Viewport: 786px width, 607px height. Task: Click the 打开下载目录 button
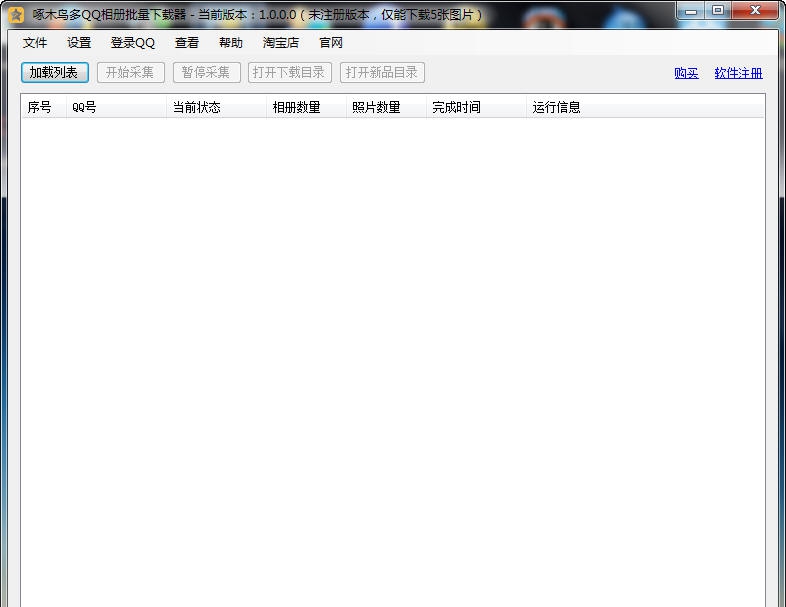click(x=290, y=73)
